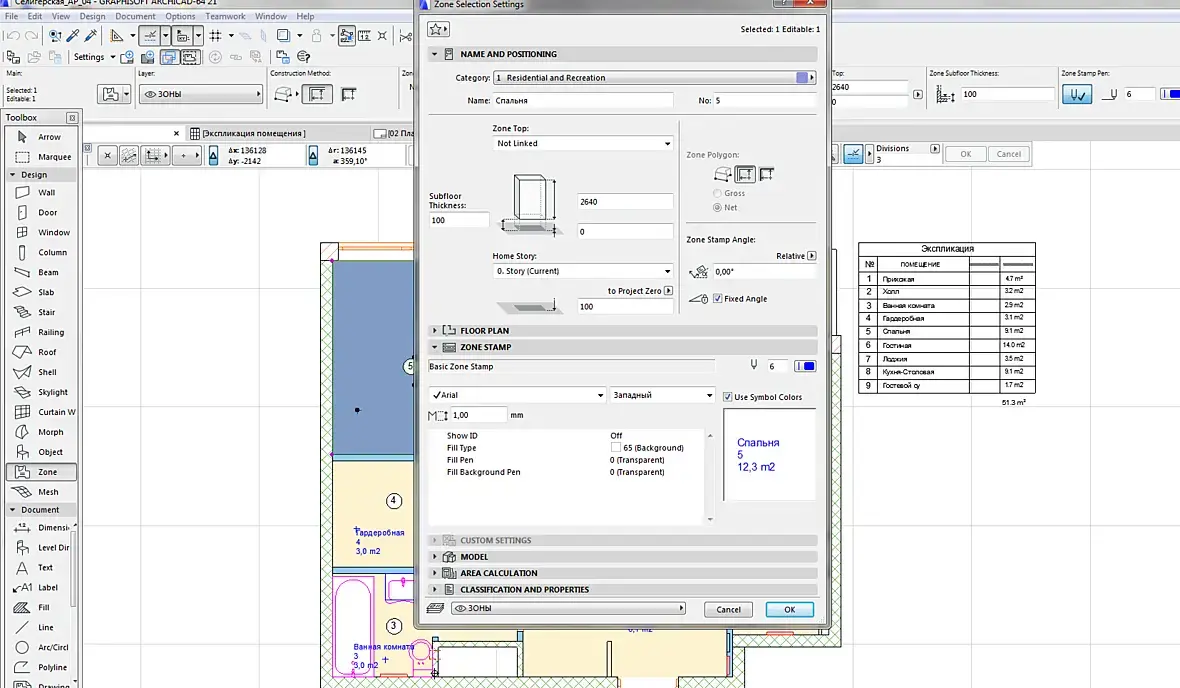This screenshot has height=688, width=1180.
Task: Expand CLASSIFICATION AND PROPERTIES section
Action: pyautogui.click(x=622, y=589)
